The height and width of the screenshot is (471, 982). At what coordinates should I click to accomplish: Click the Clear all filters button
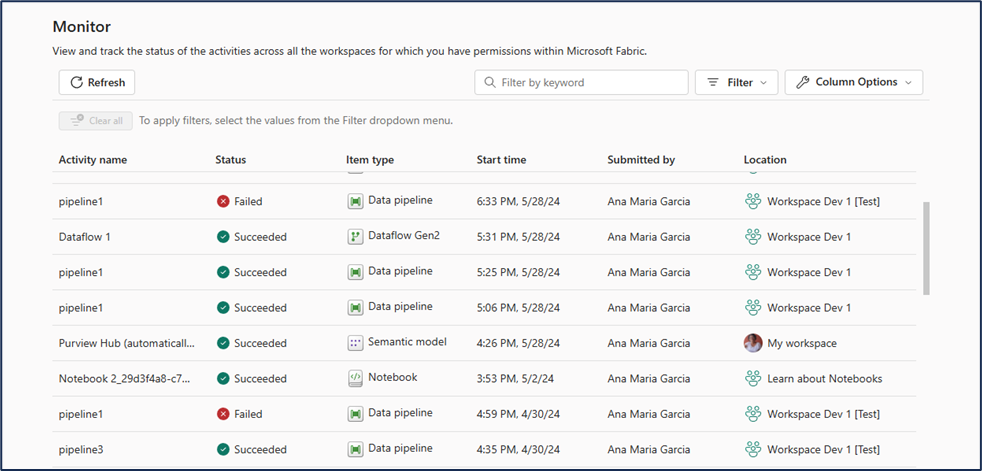pyautogui.click(x=95, y=121)
